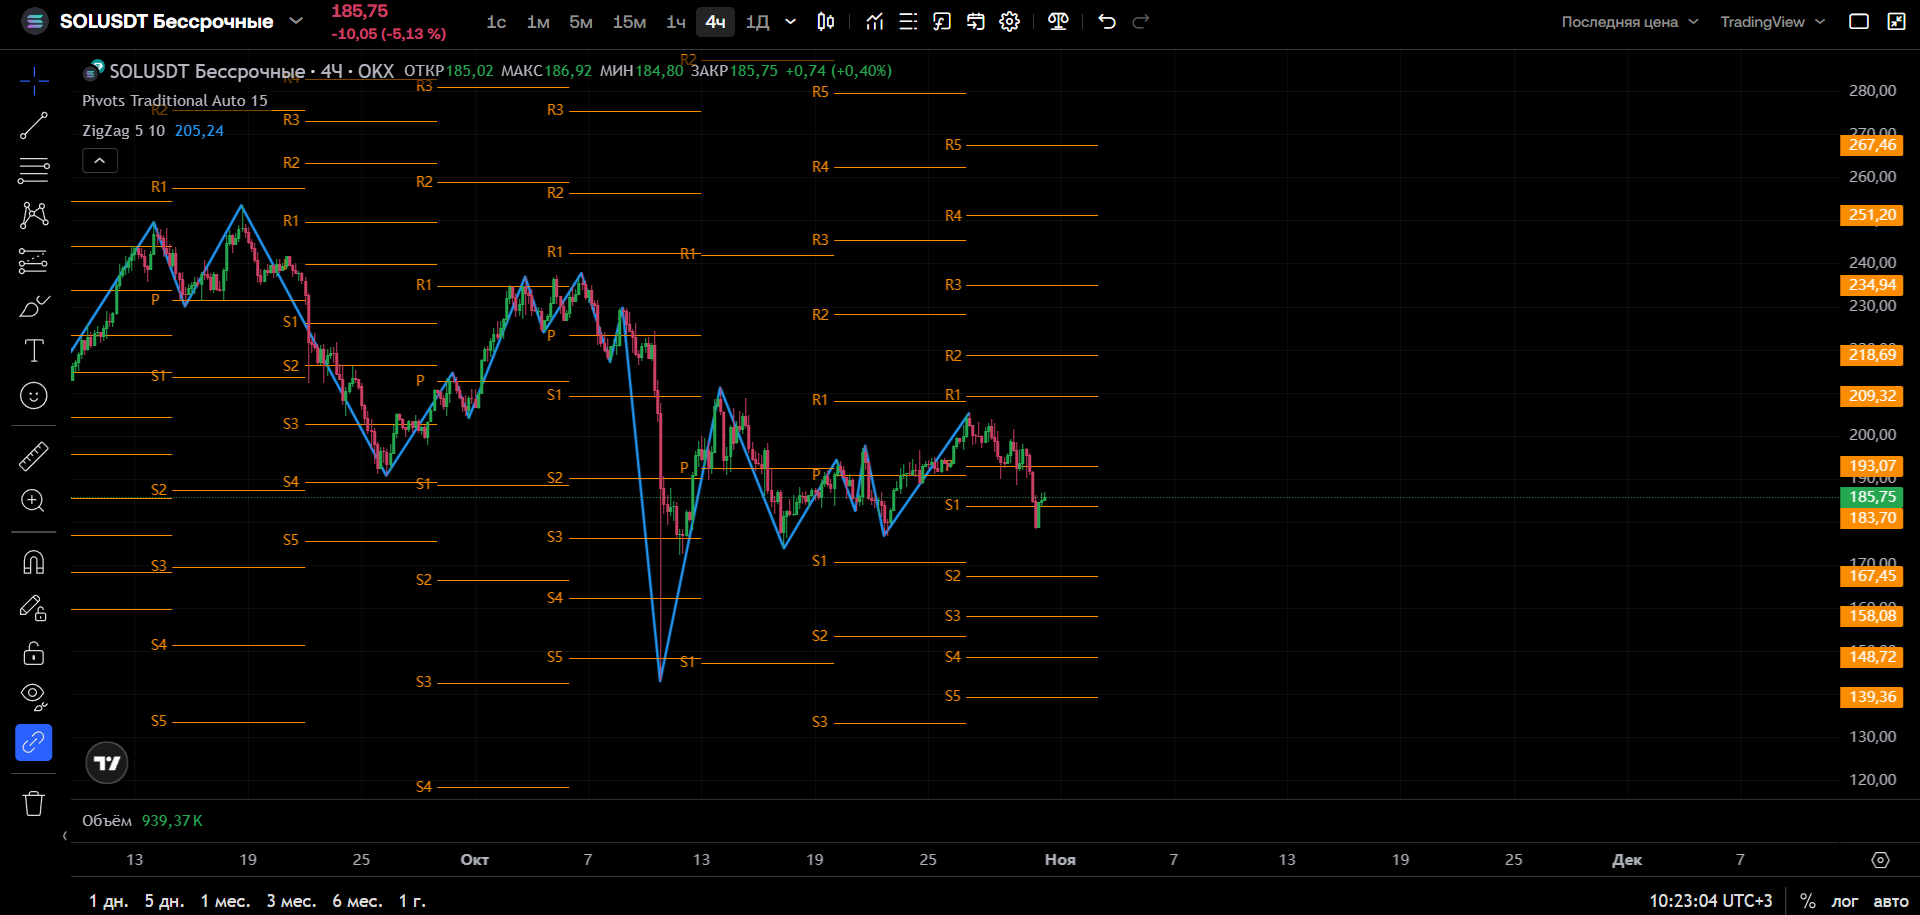
Task: Switch to the 1Д timeframe
Action: [758, 22]
